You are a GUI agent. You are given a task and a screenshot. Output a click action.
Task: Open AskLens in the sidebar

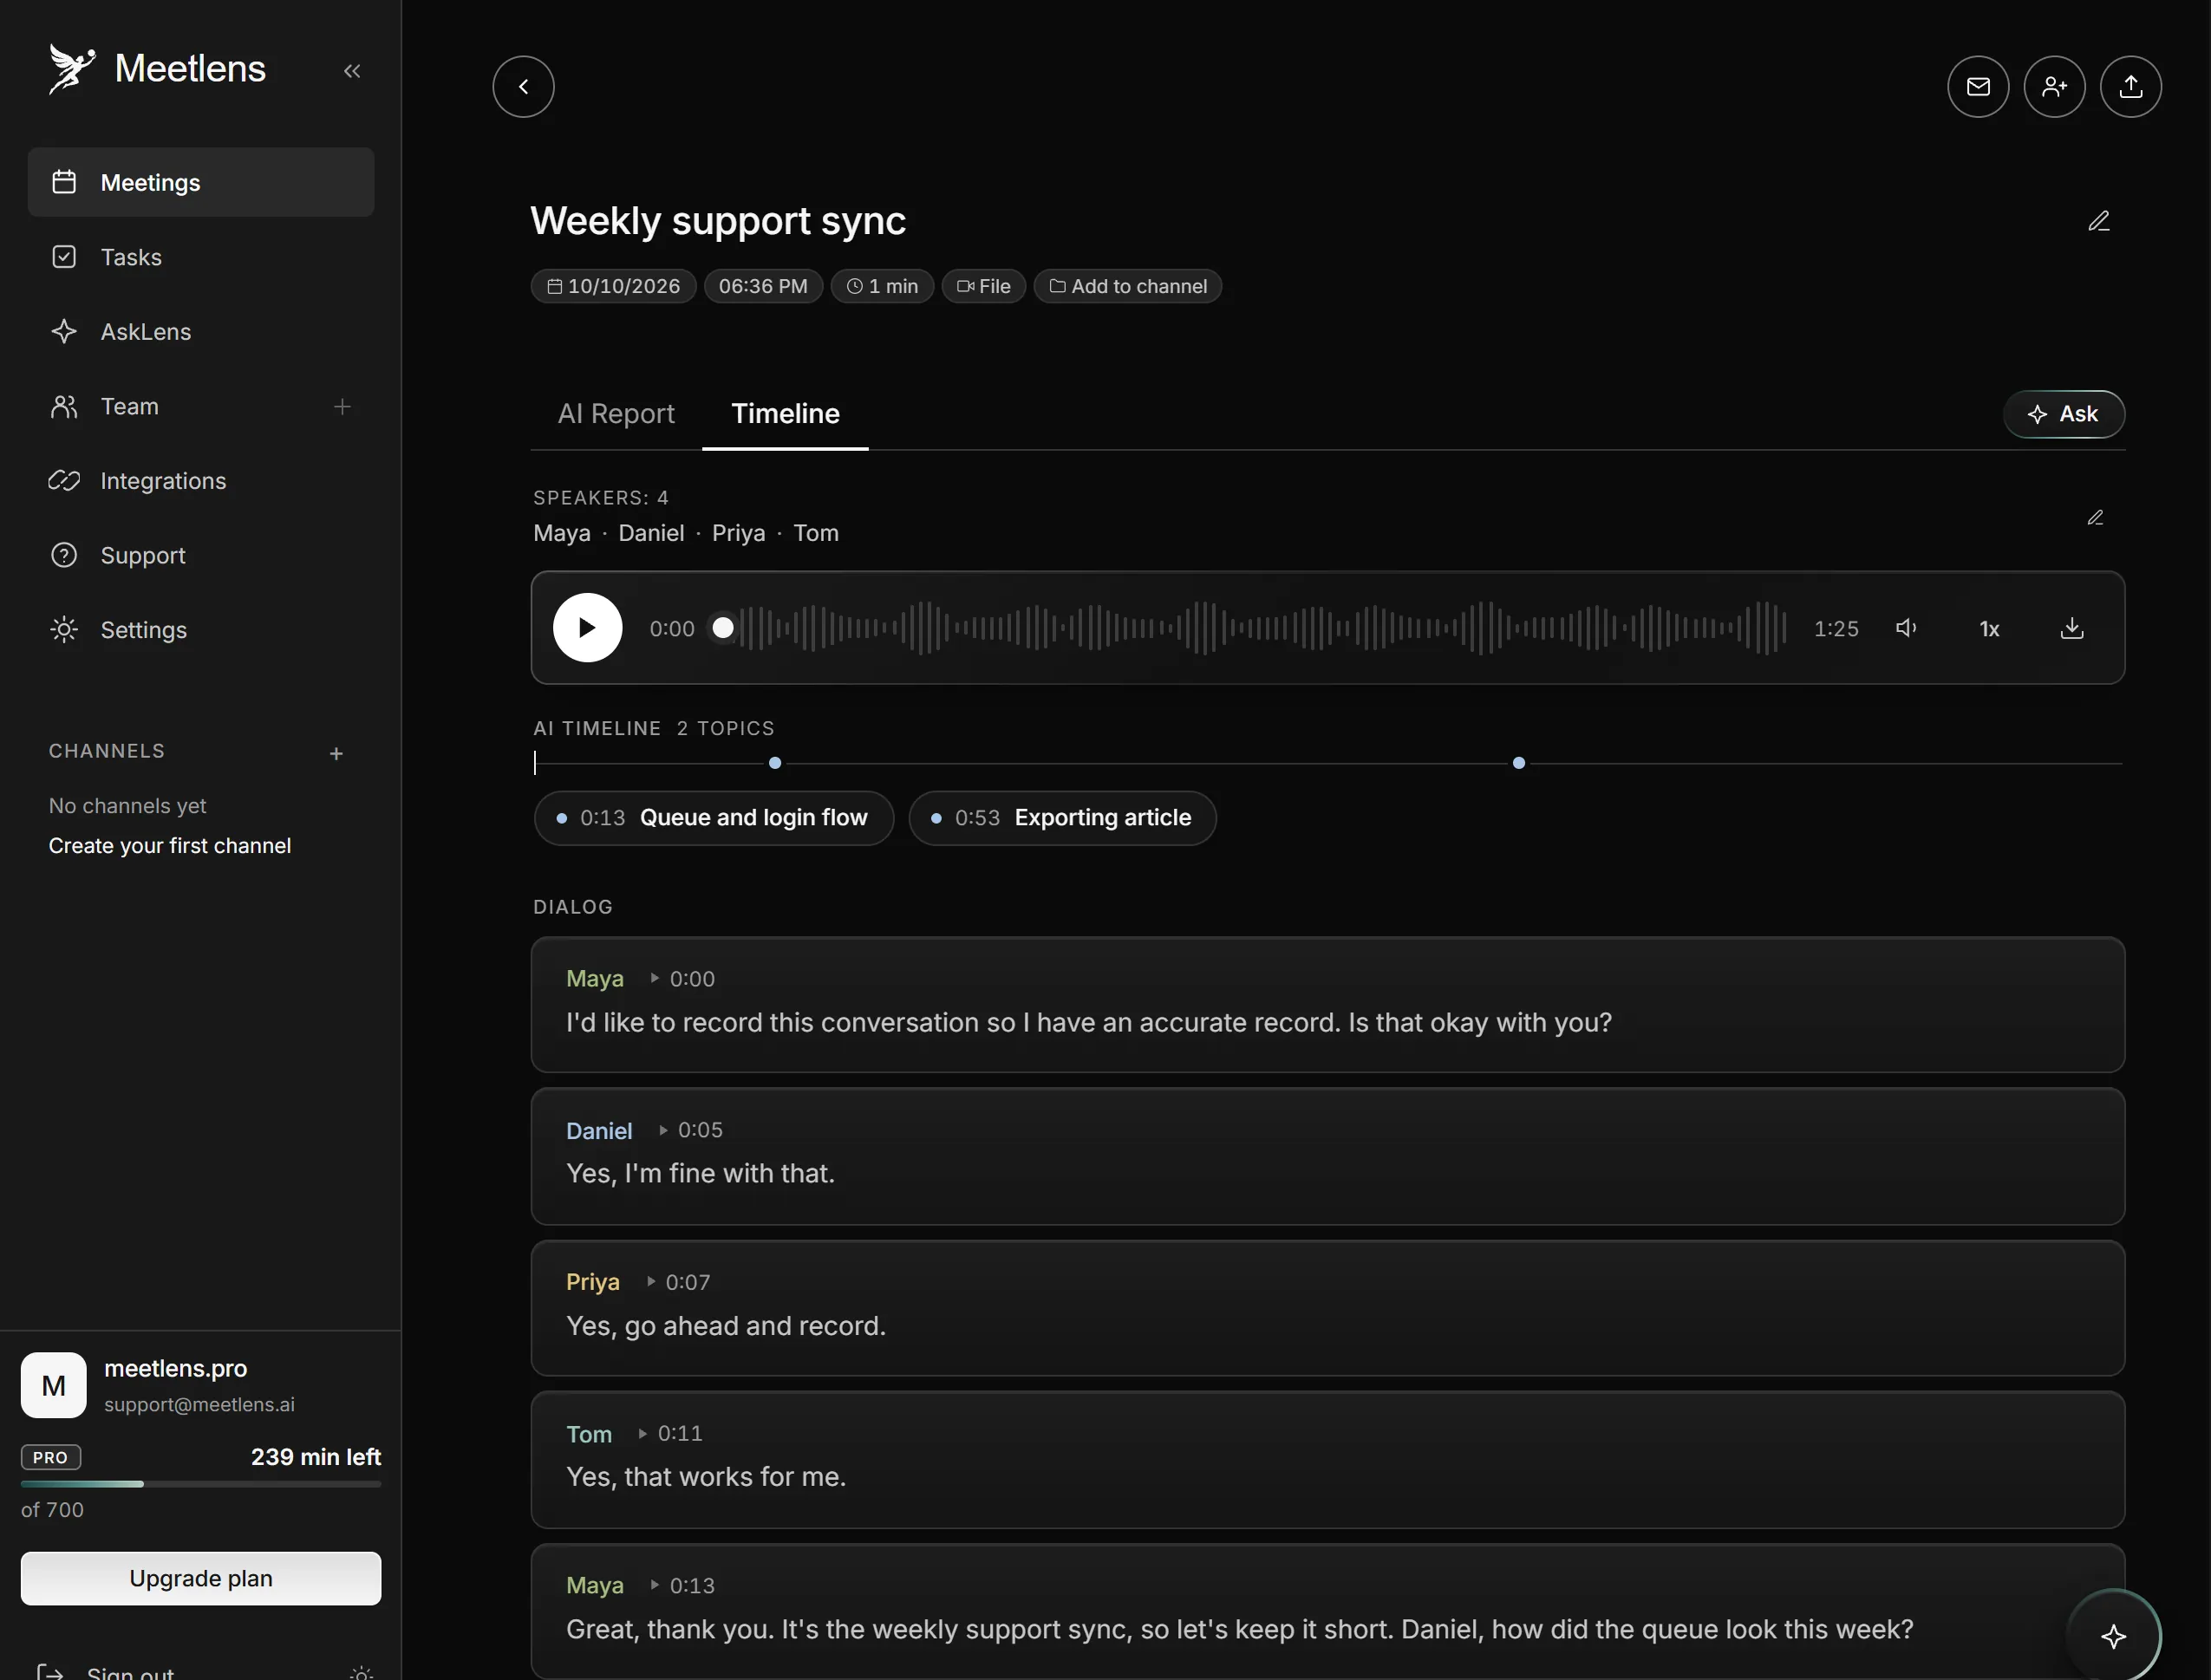[x=201, y=332]
